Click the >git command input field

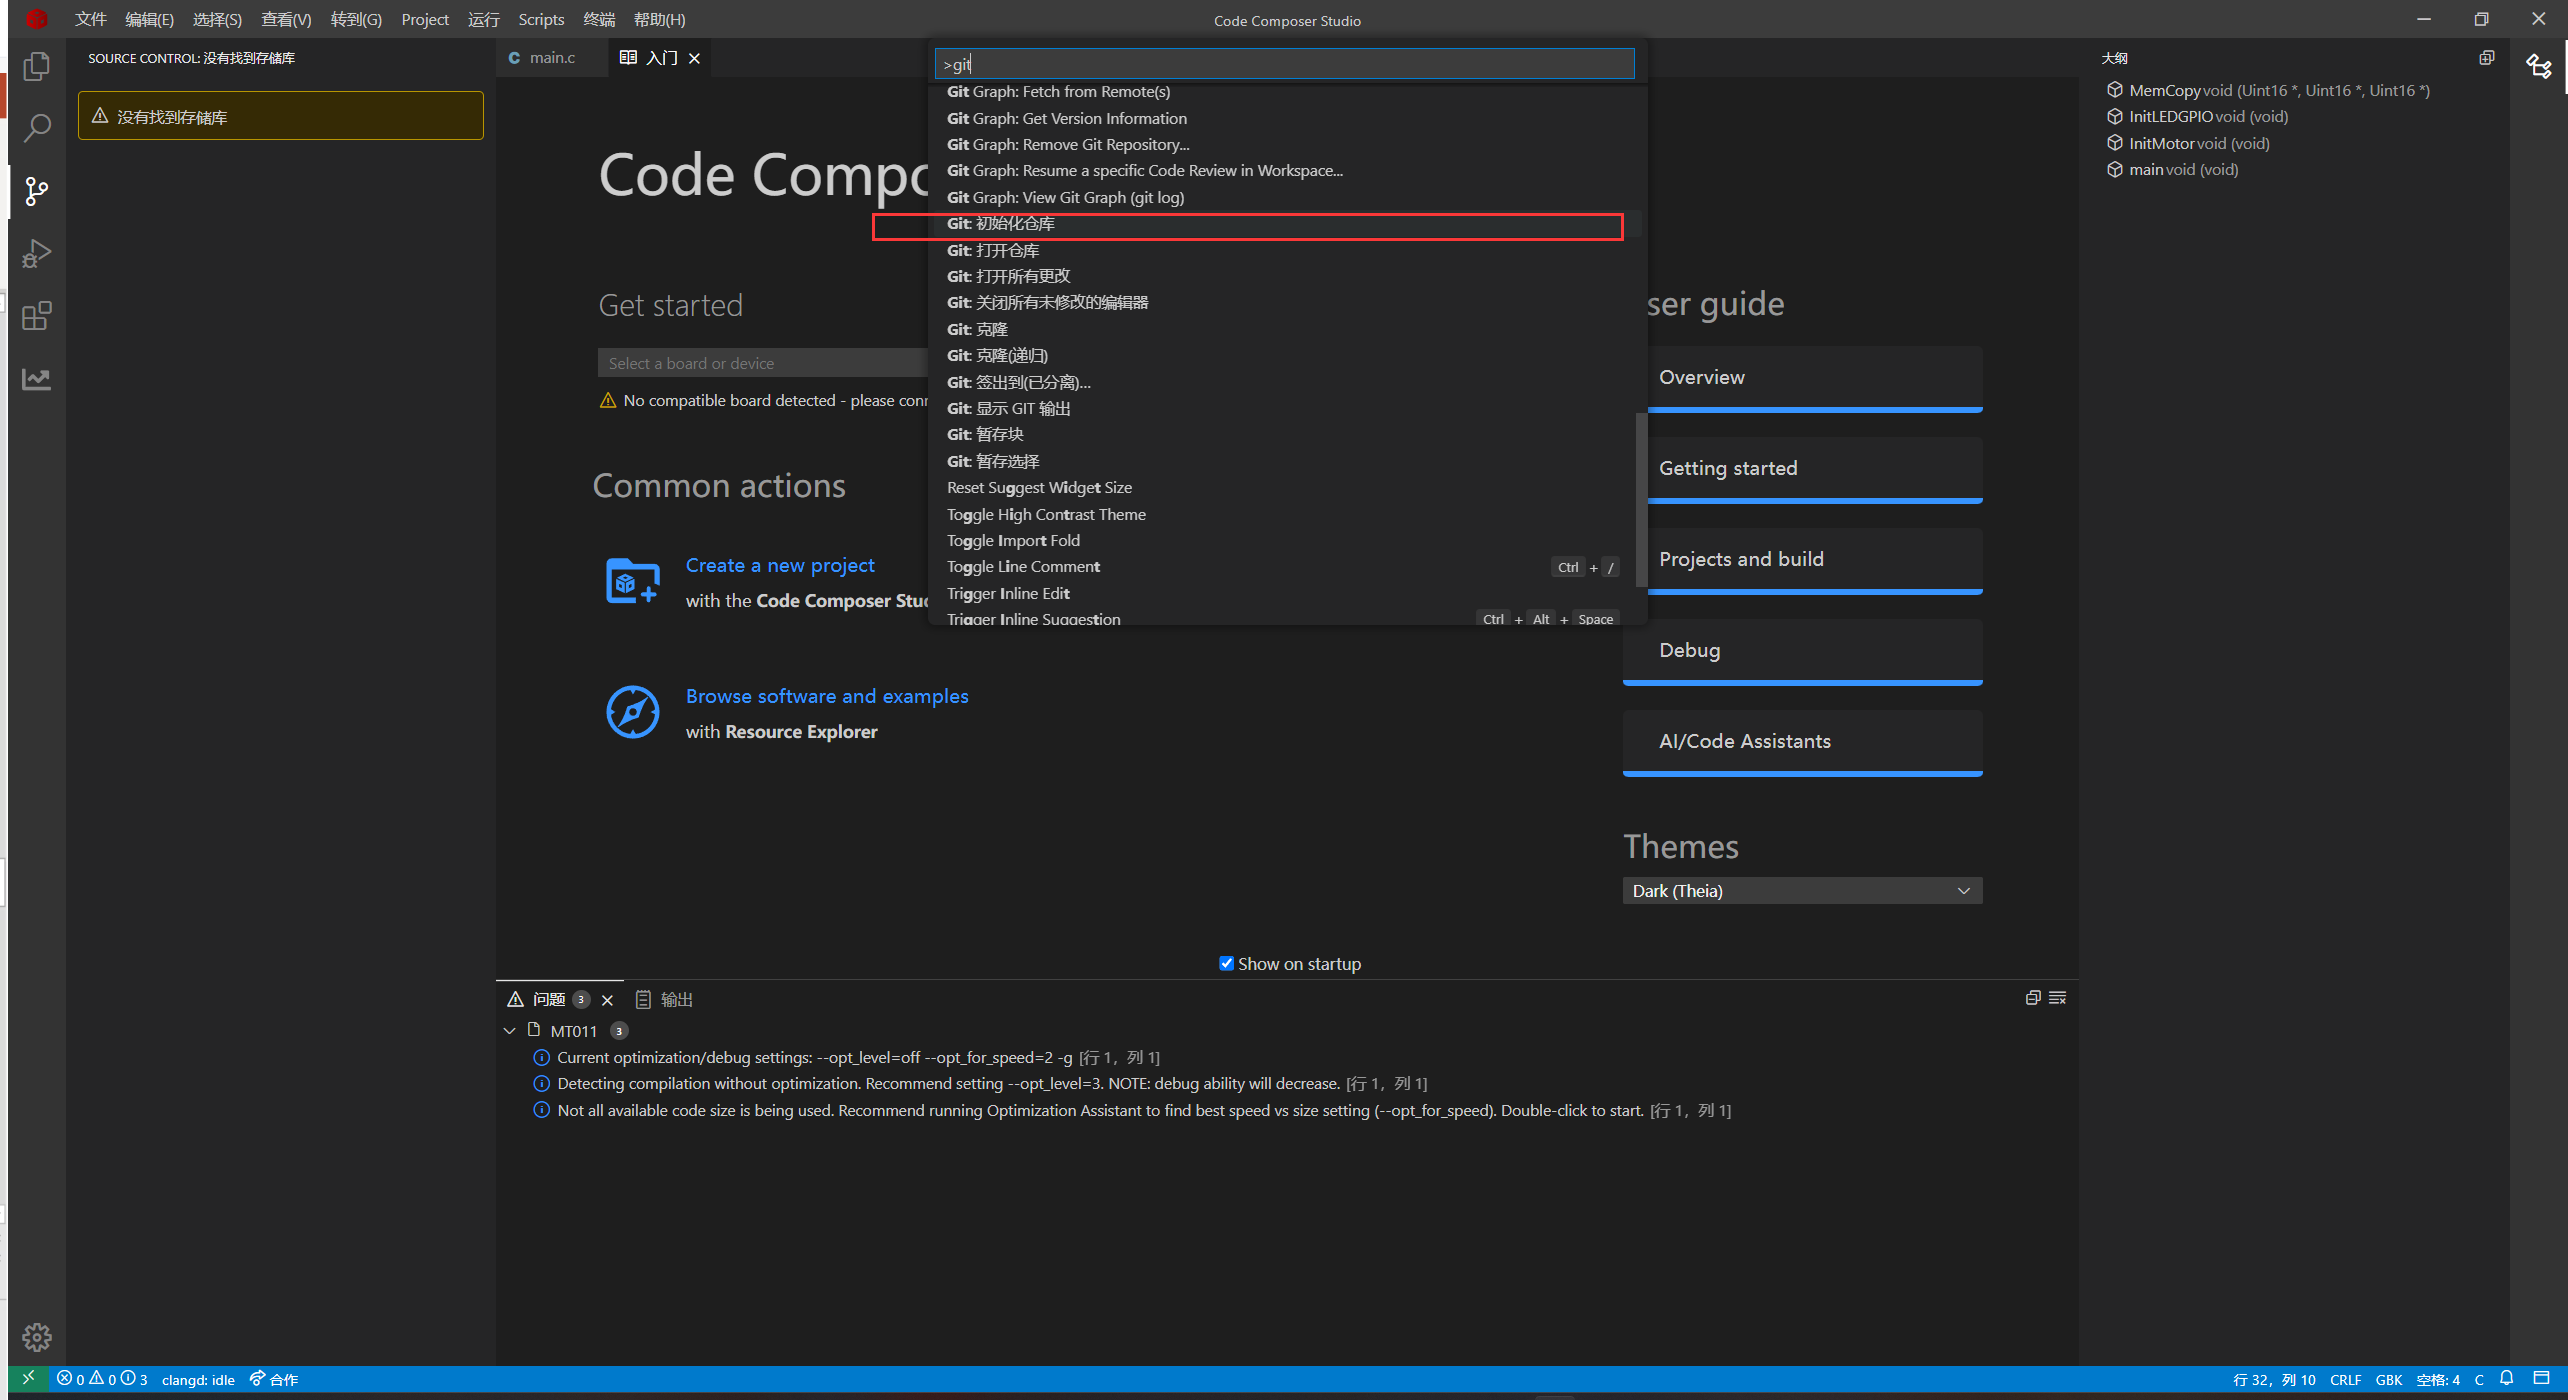click(x=1284, y=64)
